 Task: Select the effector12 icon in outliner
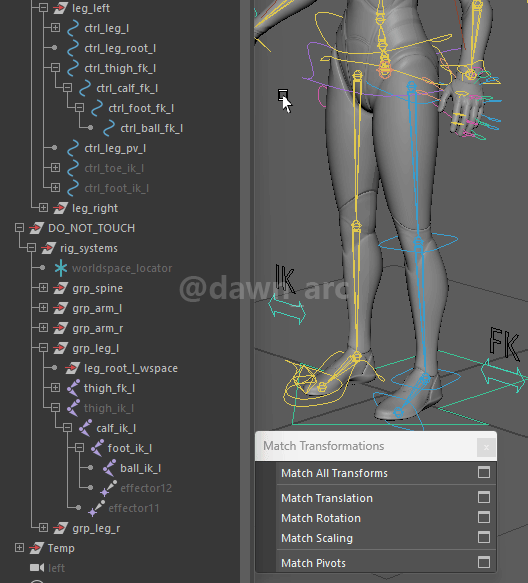[109, 488]
